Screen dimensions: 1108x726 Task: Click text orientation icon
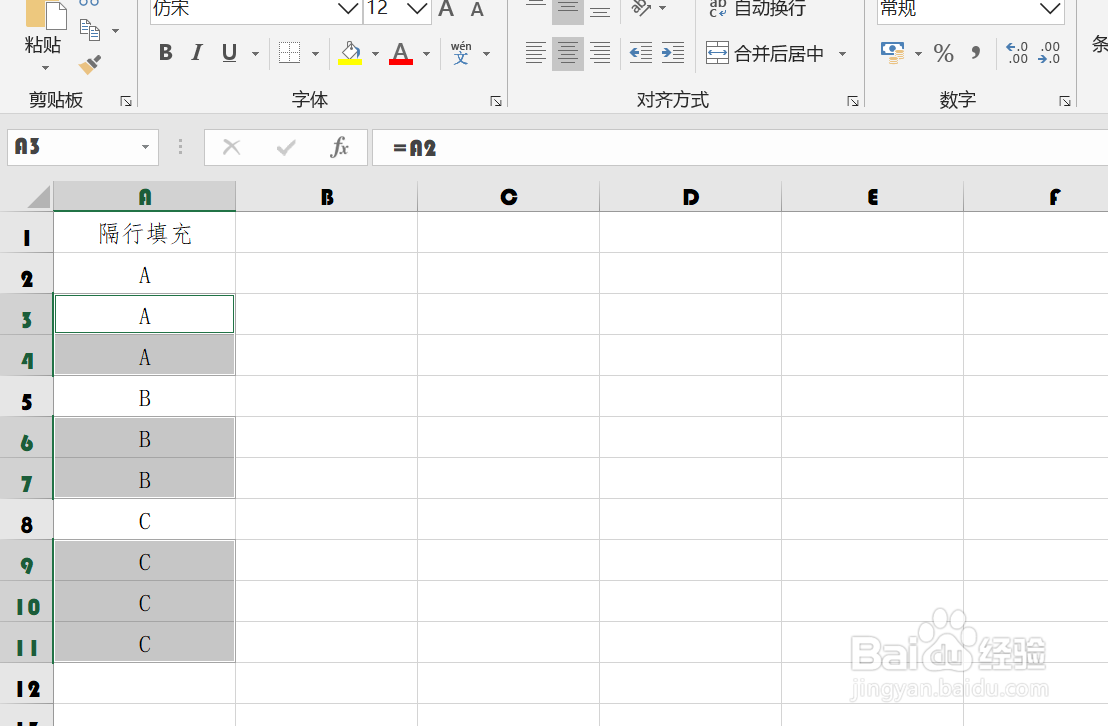641,8
